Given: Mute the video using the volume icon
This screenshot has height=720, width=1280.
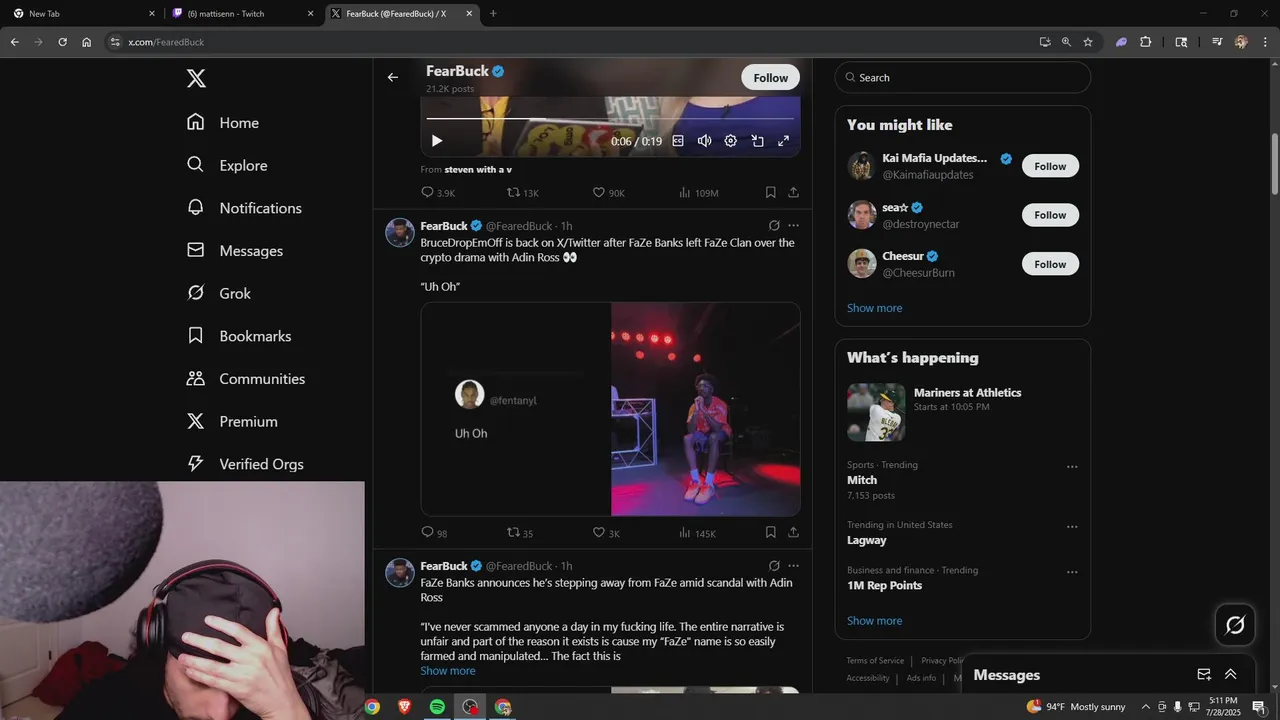Looking at the screenshot, I should (704, 141).
